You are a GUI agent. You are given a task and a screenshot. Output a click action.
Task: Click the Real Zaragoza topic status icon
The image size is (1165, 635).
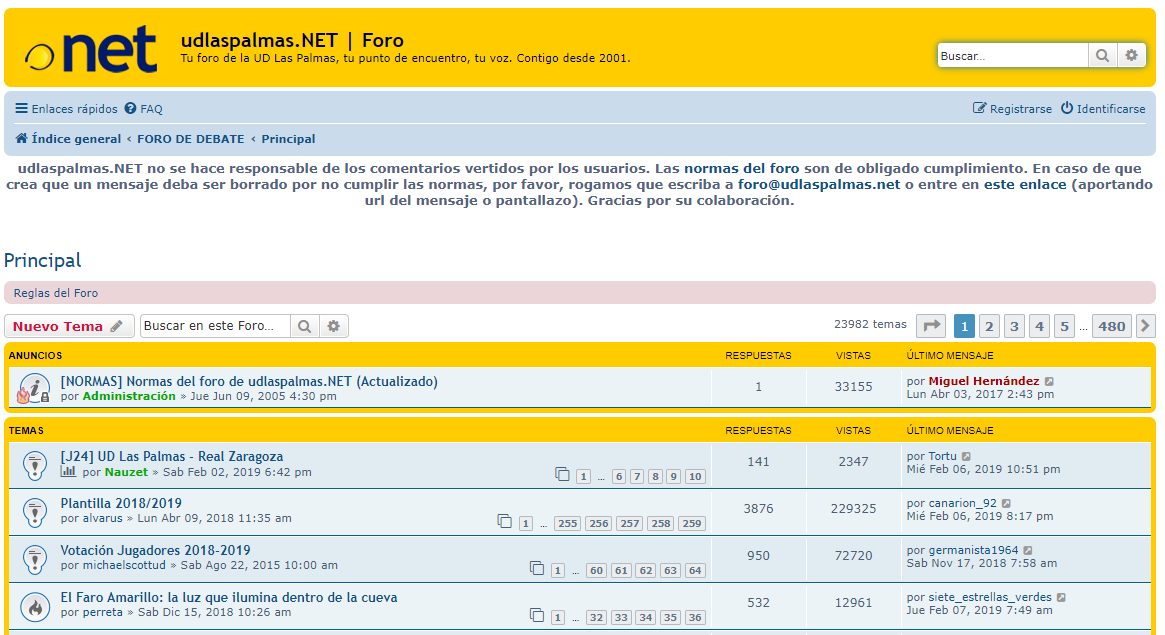35,466
